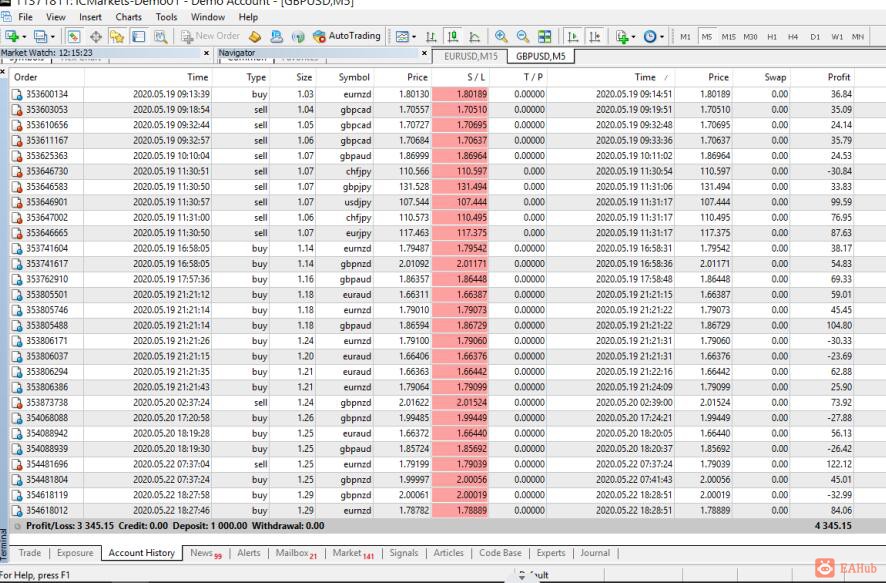
Task: Open the Periods clock dropdown arrow
Action: point(662,37)
